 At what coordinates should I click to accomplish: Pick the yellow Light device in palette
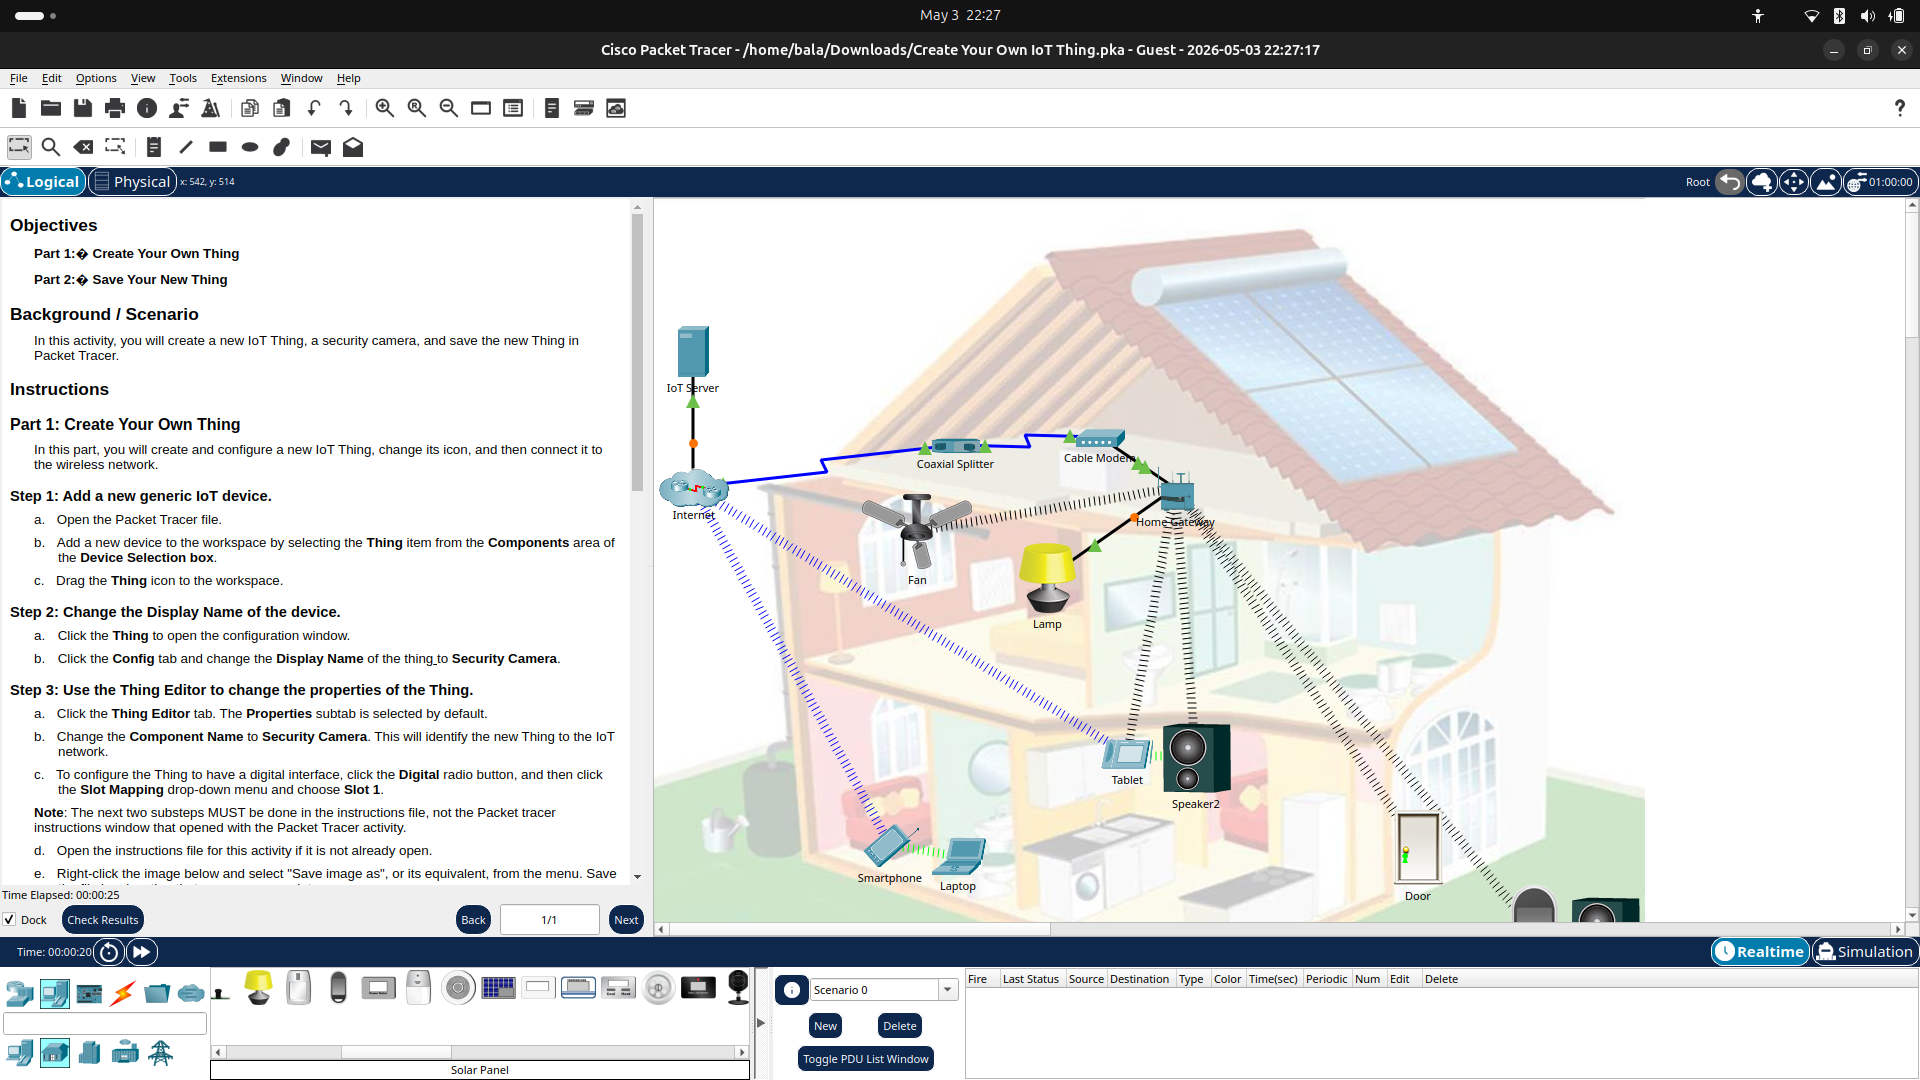click(258, 988)
